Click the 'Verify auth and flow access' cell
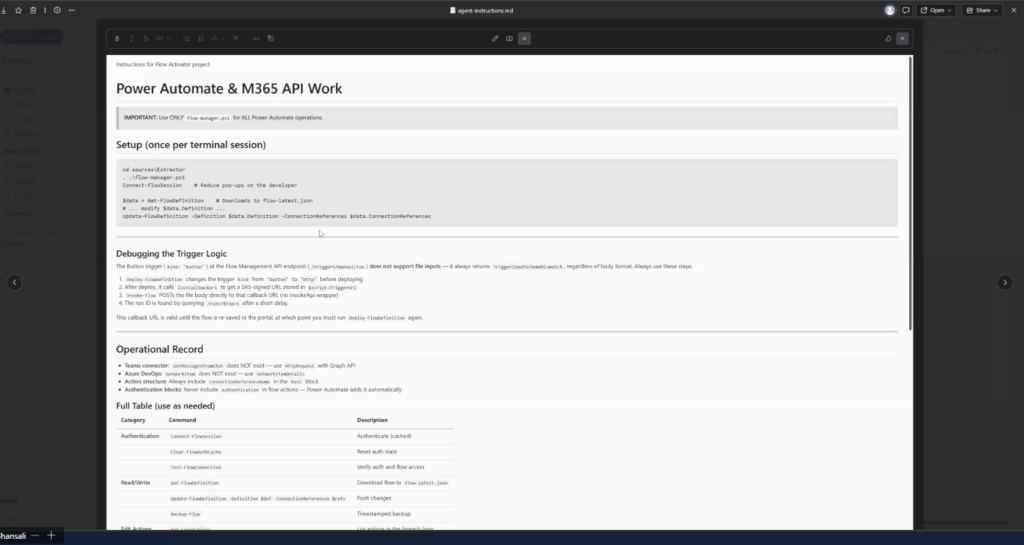The image size is (1024, 545). pos(391,467)
